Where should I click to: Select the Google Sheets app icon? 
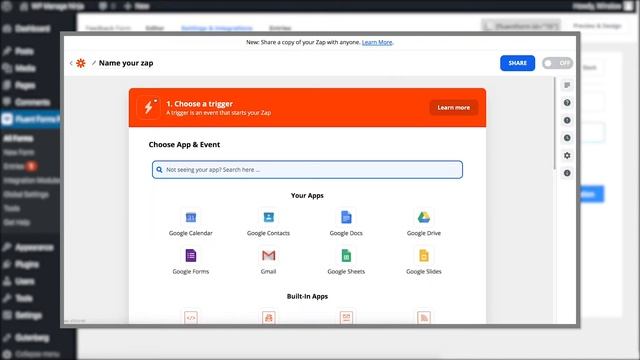click(x=346, y=256)
